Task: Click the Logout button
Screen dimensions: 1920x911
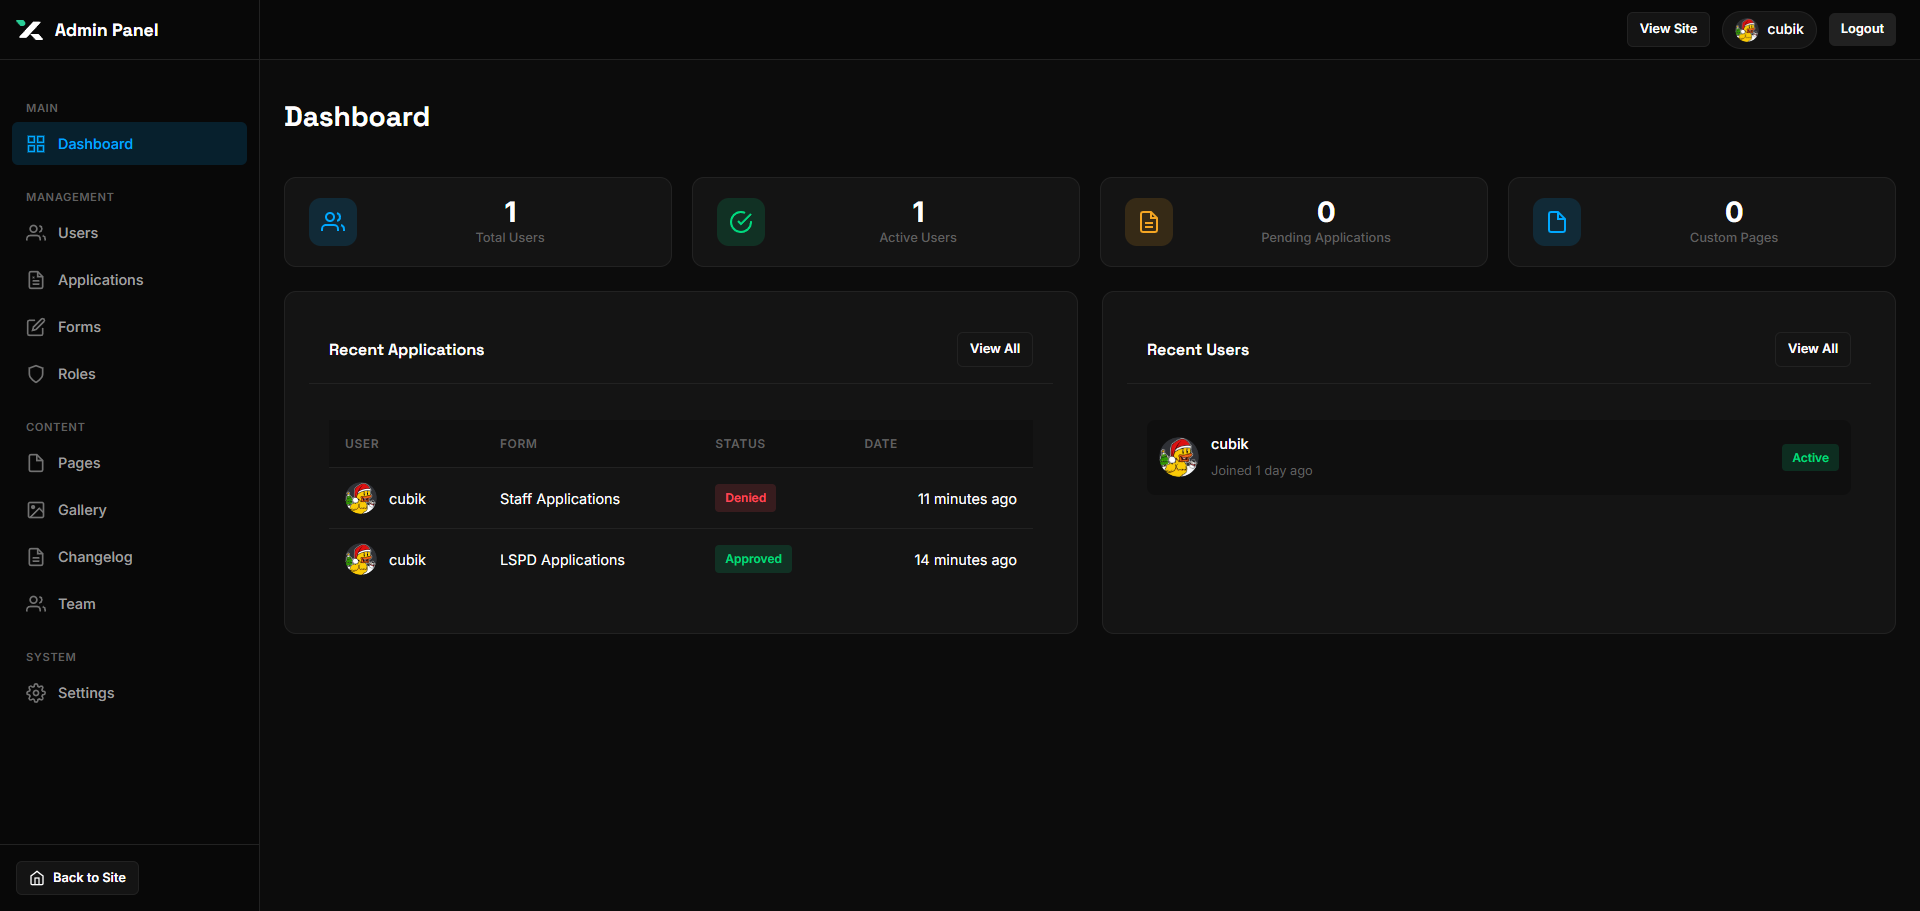Action: click(1862, 29)
